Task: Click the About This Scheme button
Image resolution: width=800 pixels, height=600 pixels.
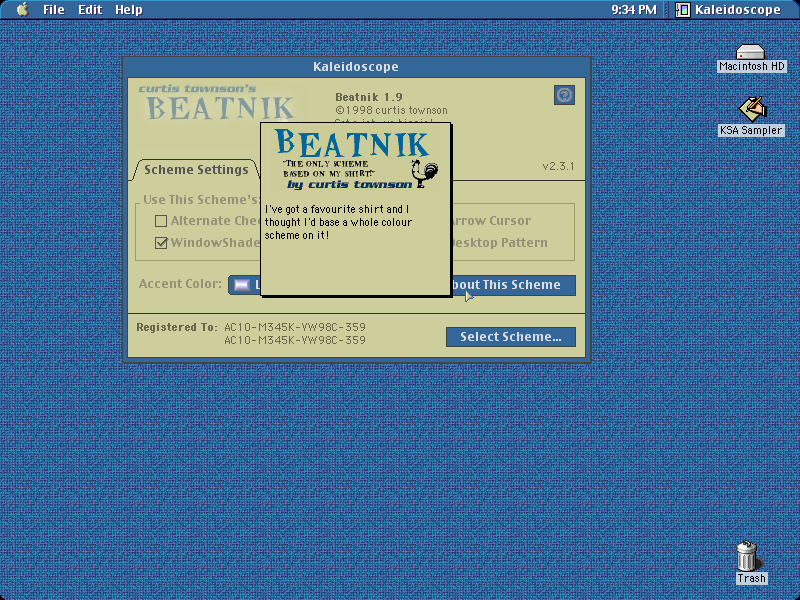Action: [x=513, y=285]
